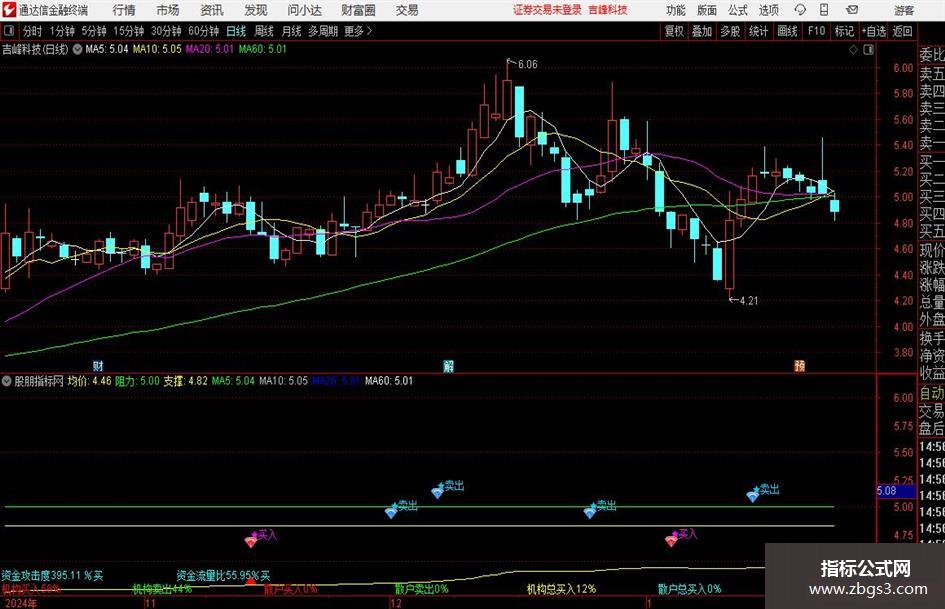Viewport: 945px width, 609px height.
Task: Open the 发现 menu
Action: click(x=256, y=10)
